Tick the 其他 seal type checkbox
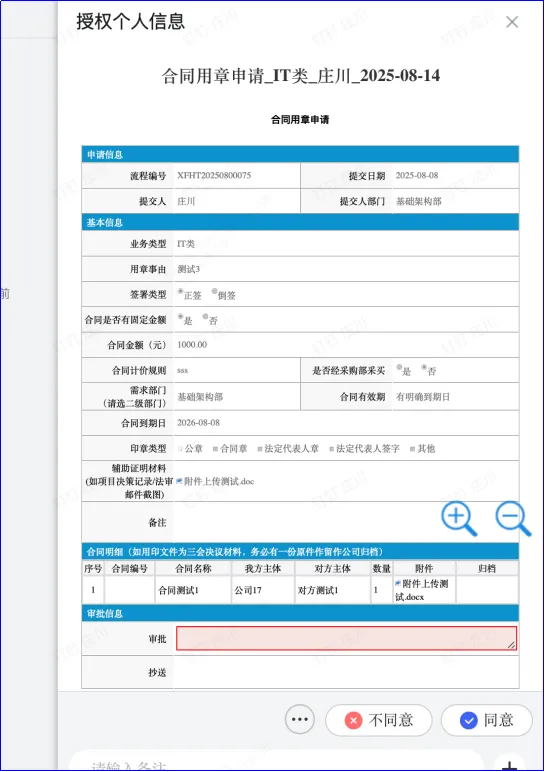 [x=413, y=449]
